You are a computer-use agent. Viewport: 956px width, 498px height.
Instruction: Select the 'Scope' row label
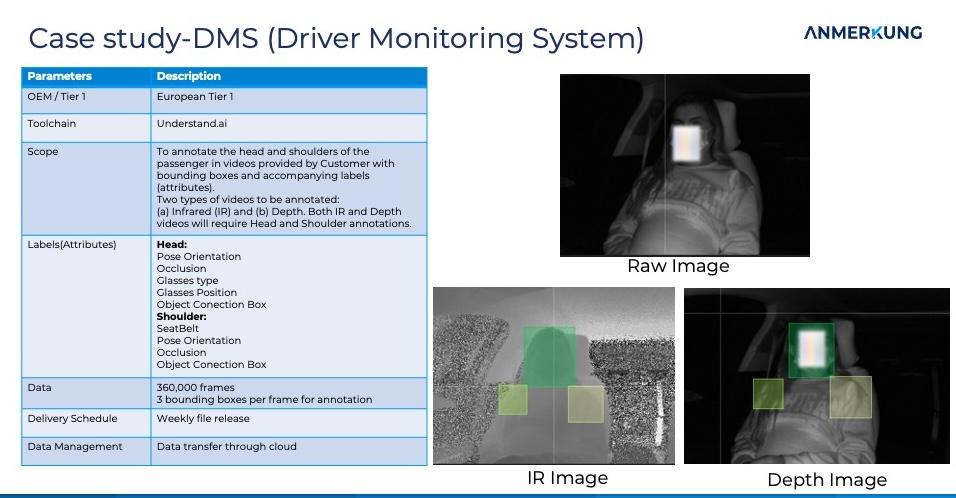coord(43,151)
